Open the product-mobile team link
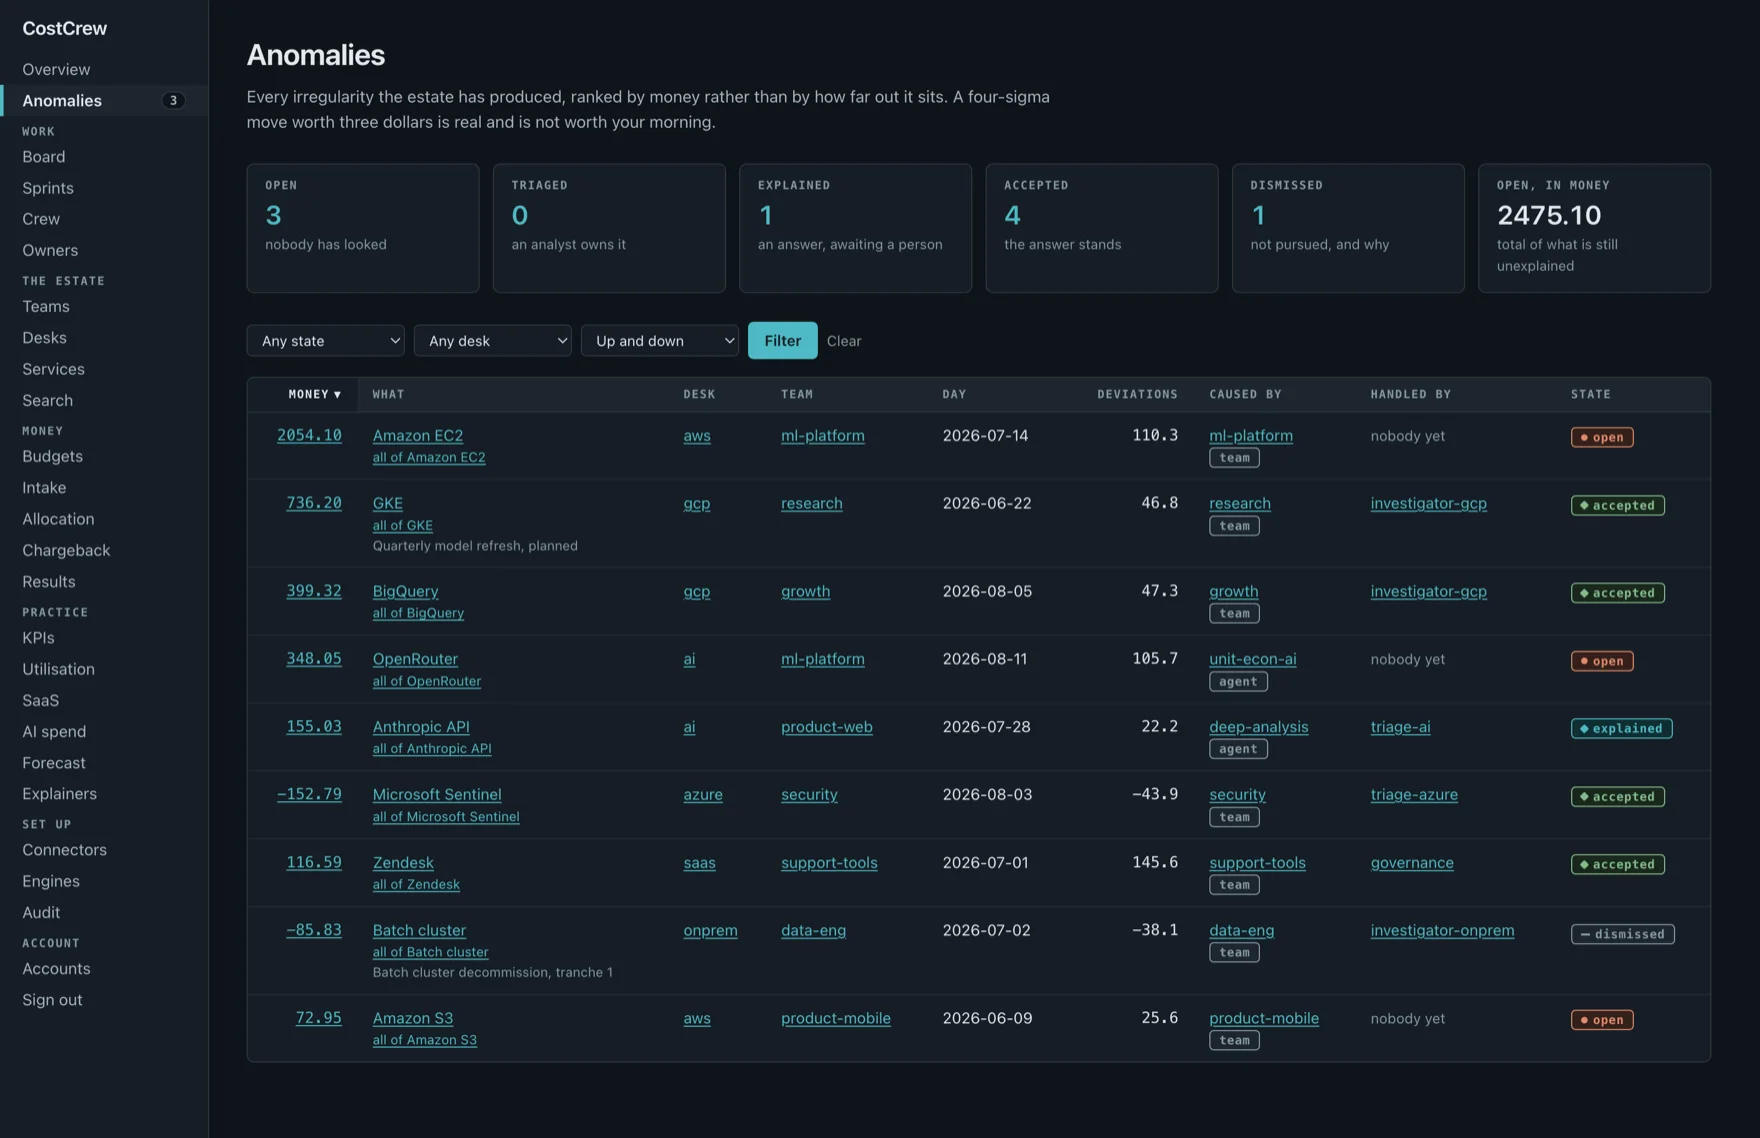The height and width of the screenshot is (1138, 1760). pos(835,1018)
